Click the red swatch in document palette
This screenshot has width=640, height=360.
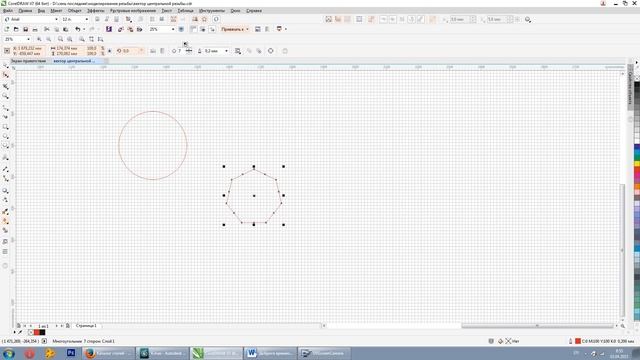click(x=36, y=333)
